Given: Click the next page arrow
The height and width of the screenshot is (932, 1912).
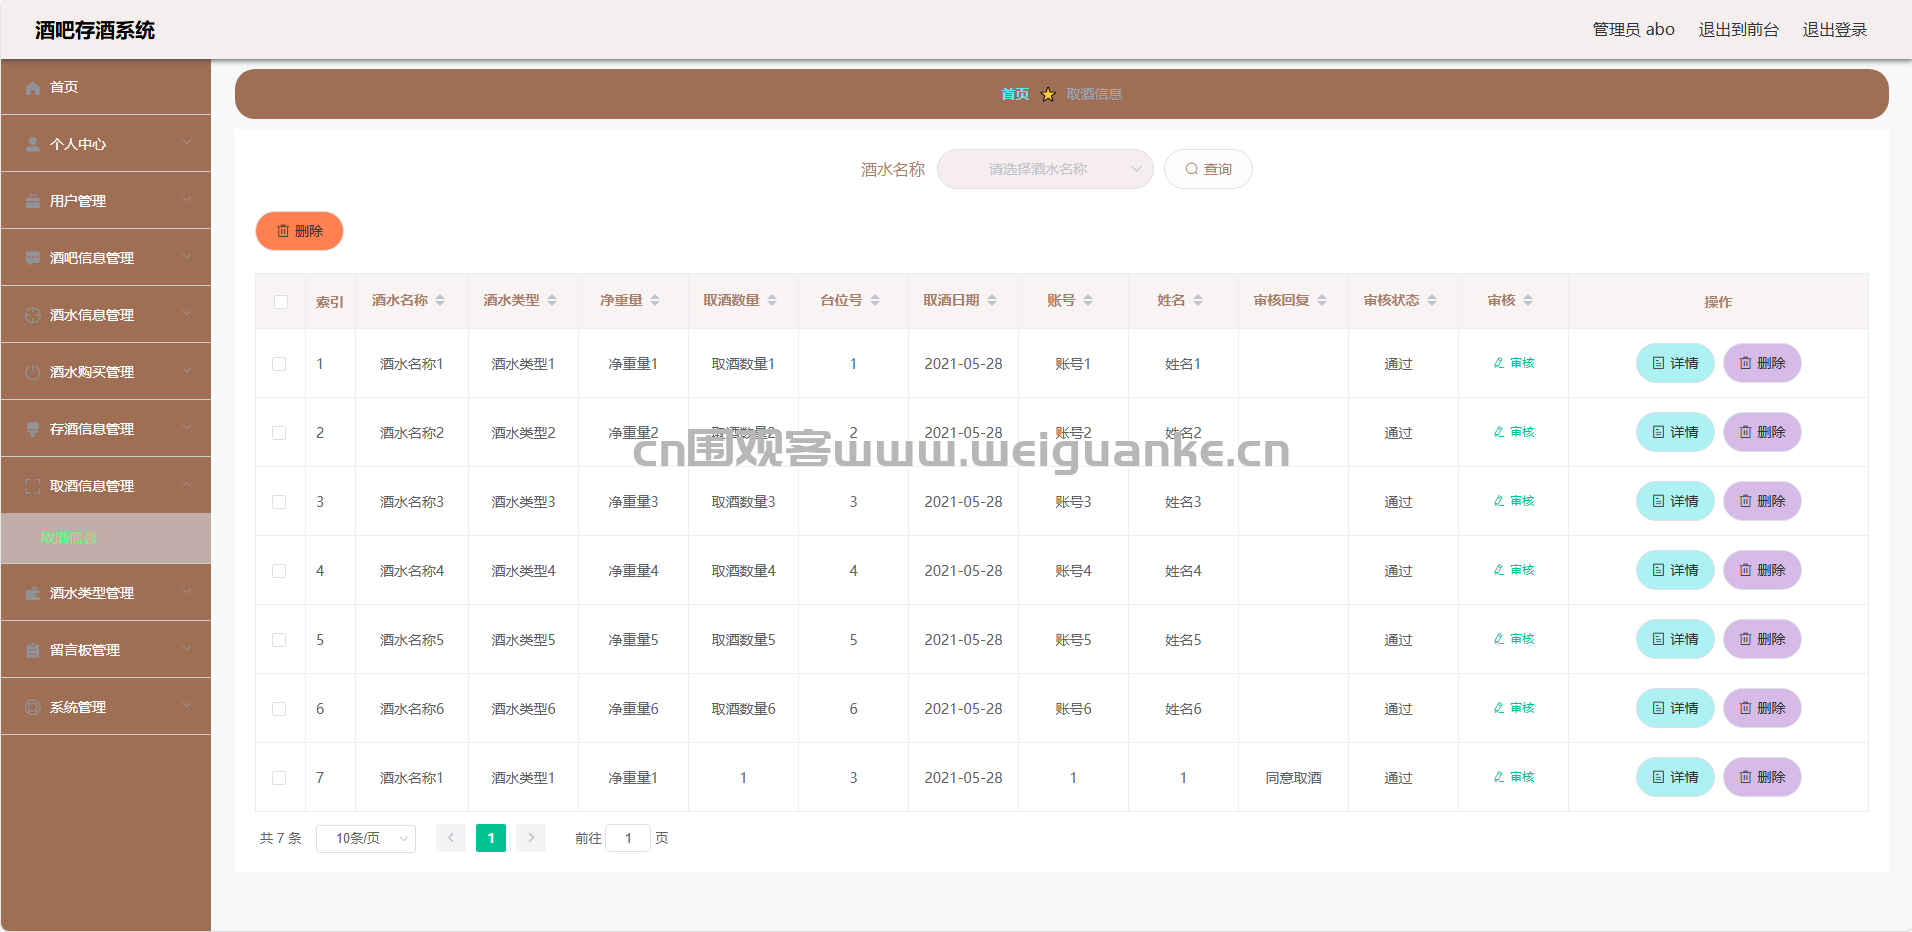Looking at the screenshot, I should click(531, 838).
